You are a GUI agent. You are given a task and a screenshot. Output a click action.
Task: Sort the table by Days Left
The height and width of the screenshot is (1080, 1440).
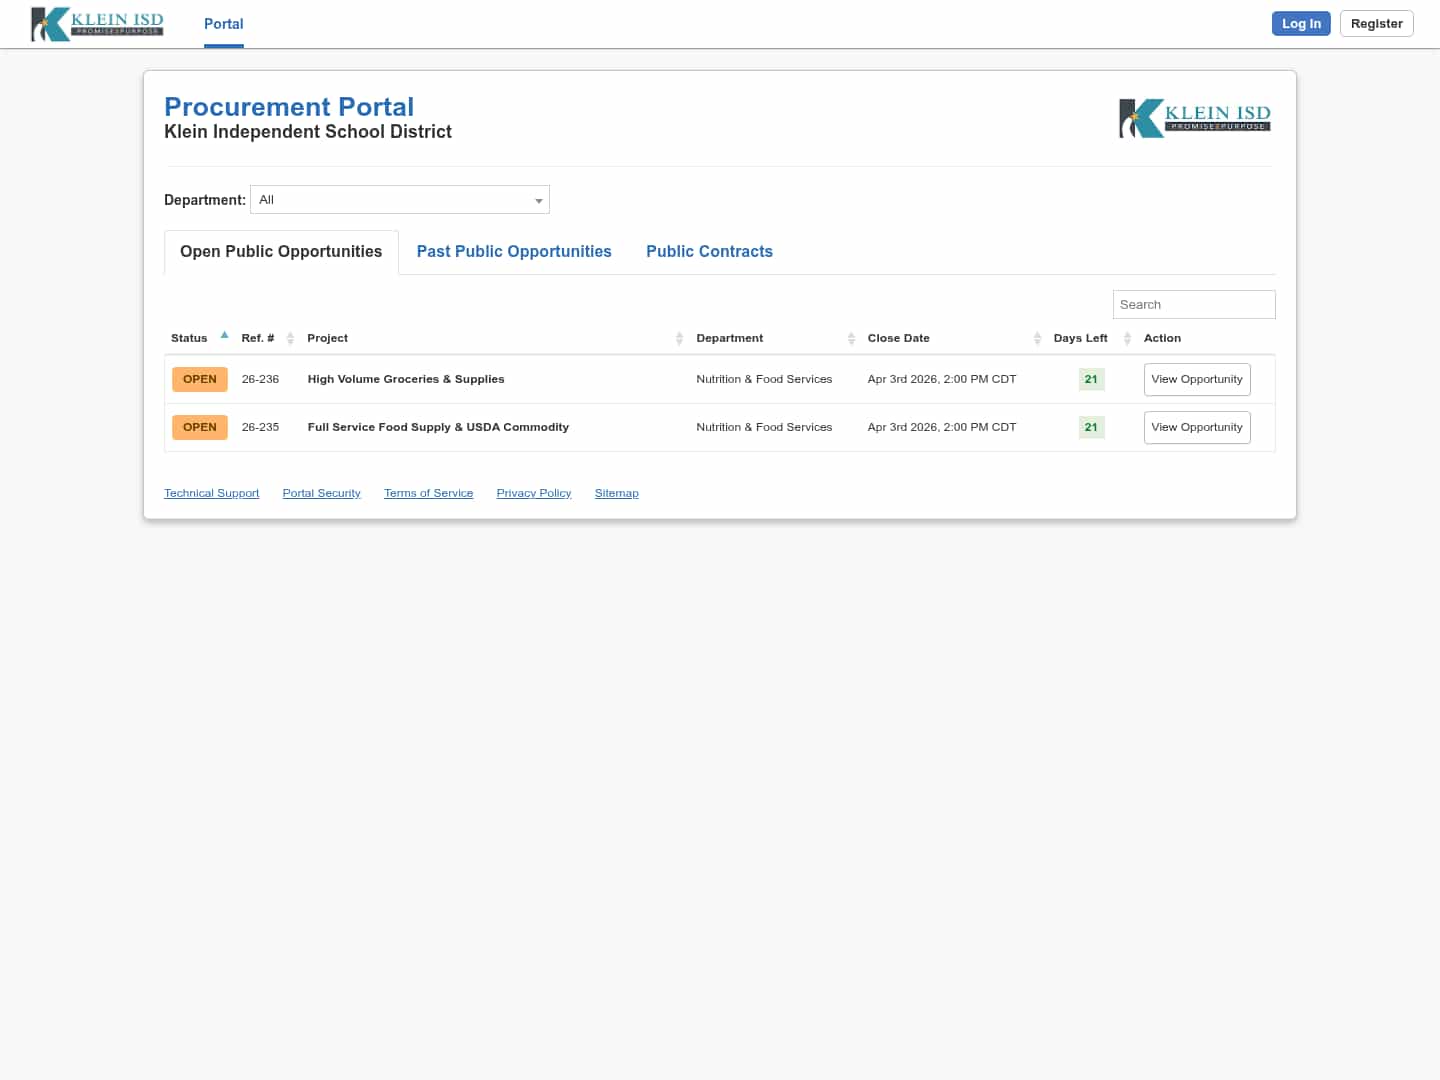(x=1127, y=338)
